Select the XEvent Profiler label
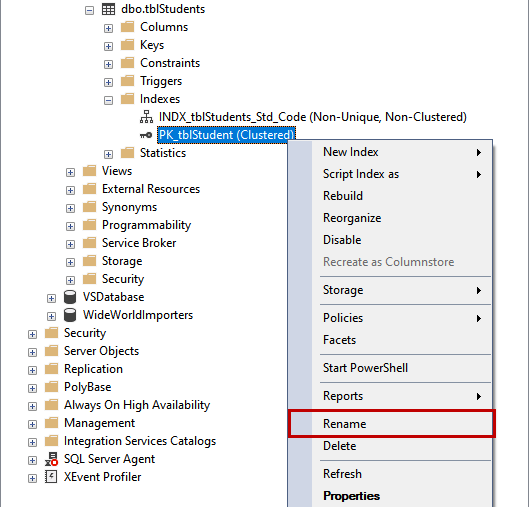The image size is (529, 507). 103,477
